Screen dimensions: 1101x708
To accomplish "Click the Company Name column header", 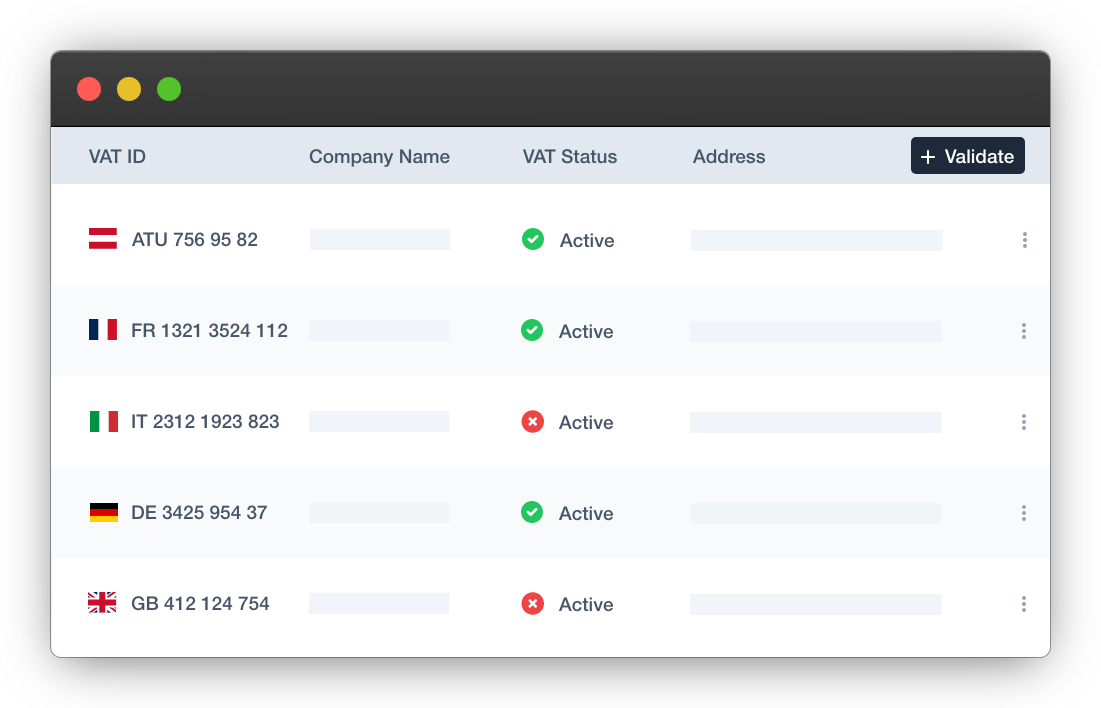I will click(379, 156).
